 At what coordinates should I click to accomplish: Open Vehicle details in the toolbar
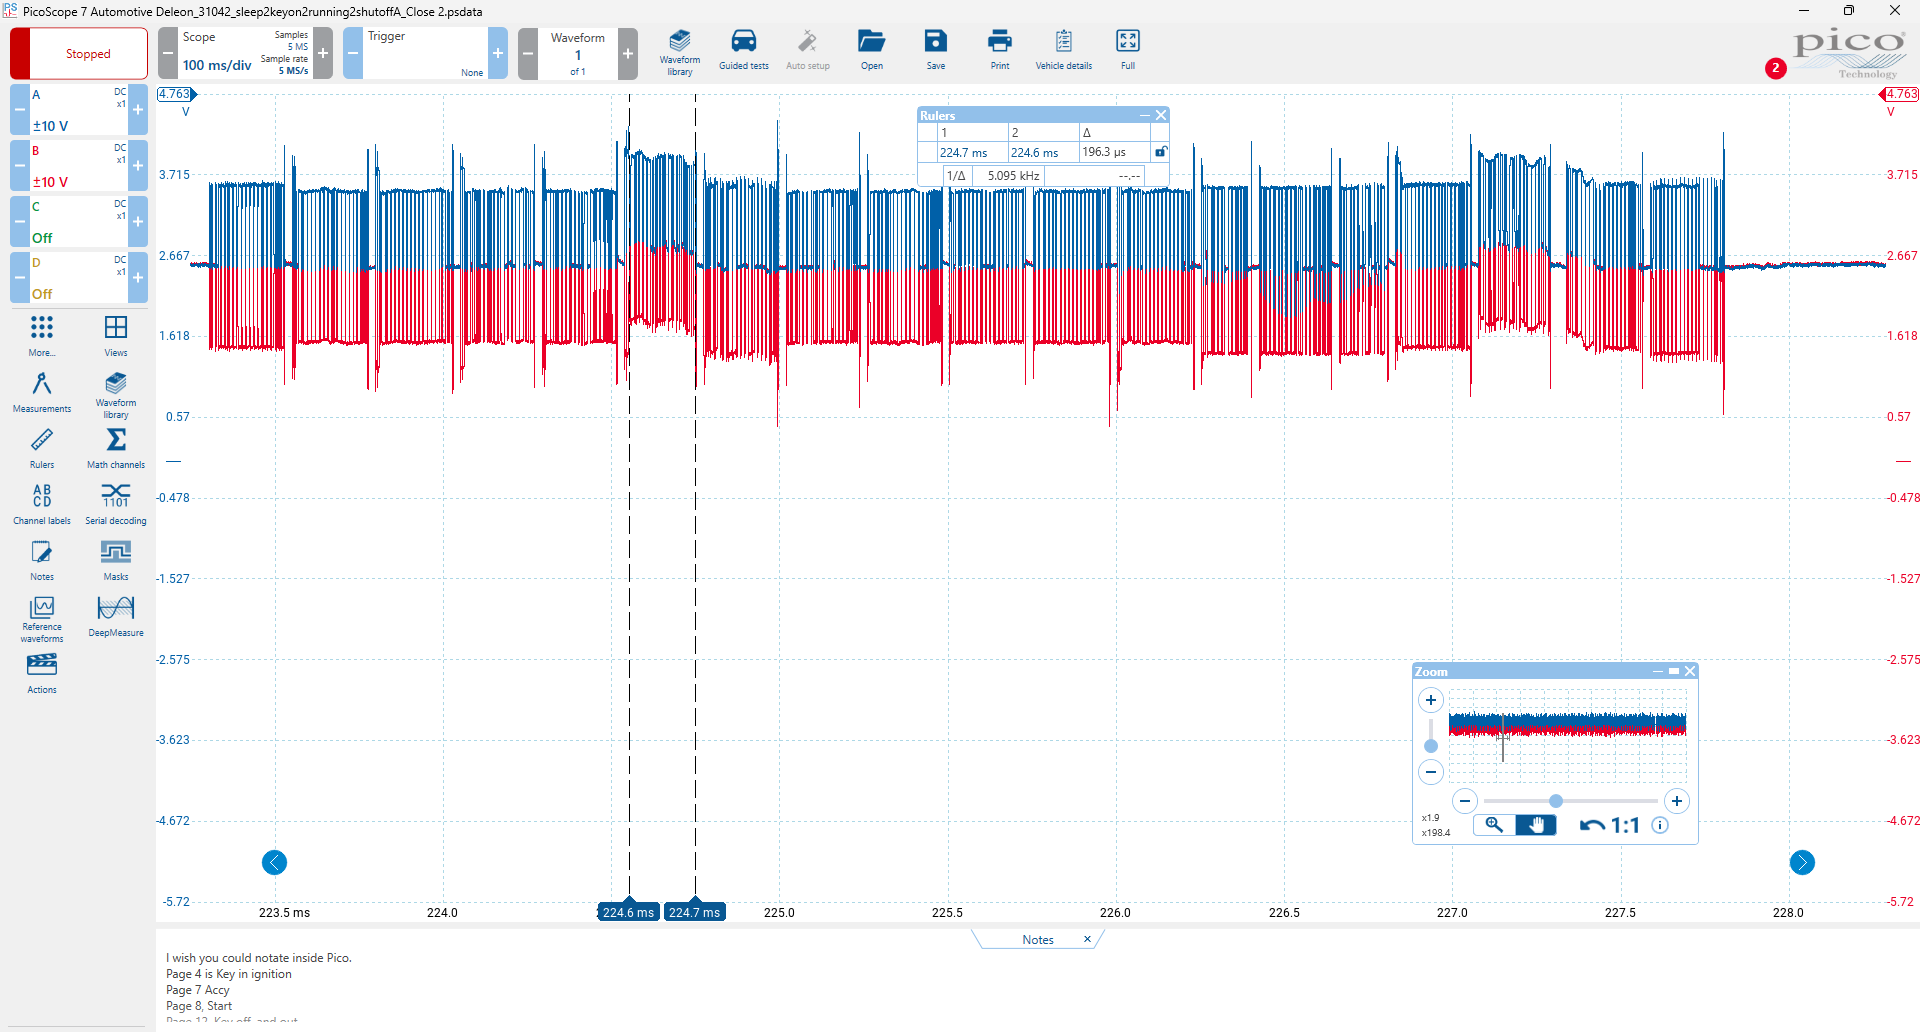(x=1063, y=48)
